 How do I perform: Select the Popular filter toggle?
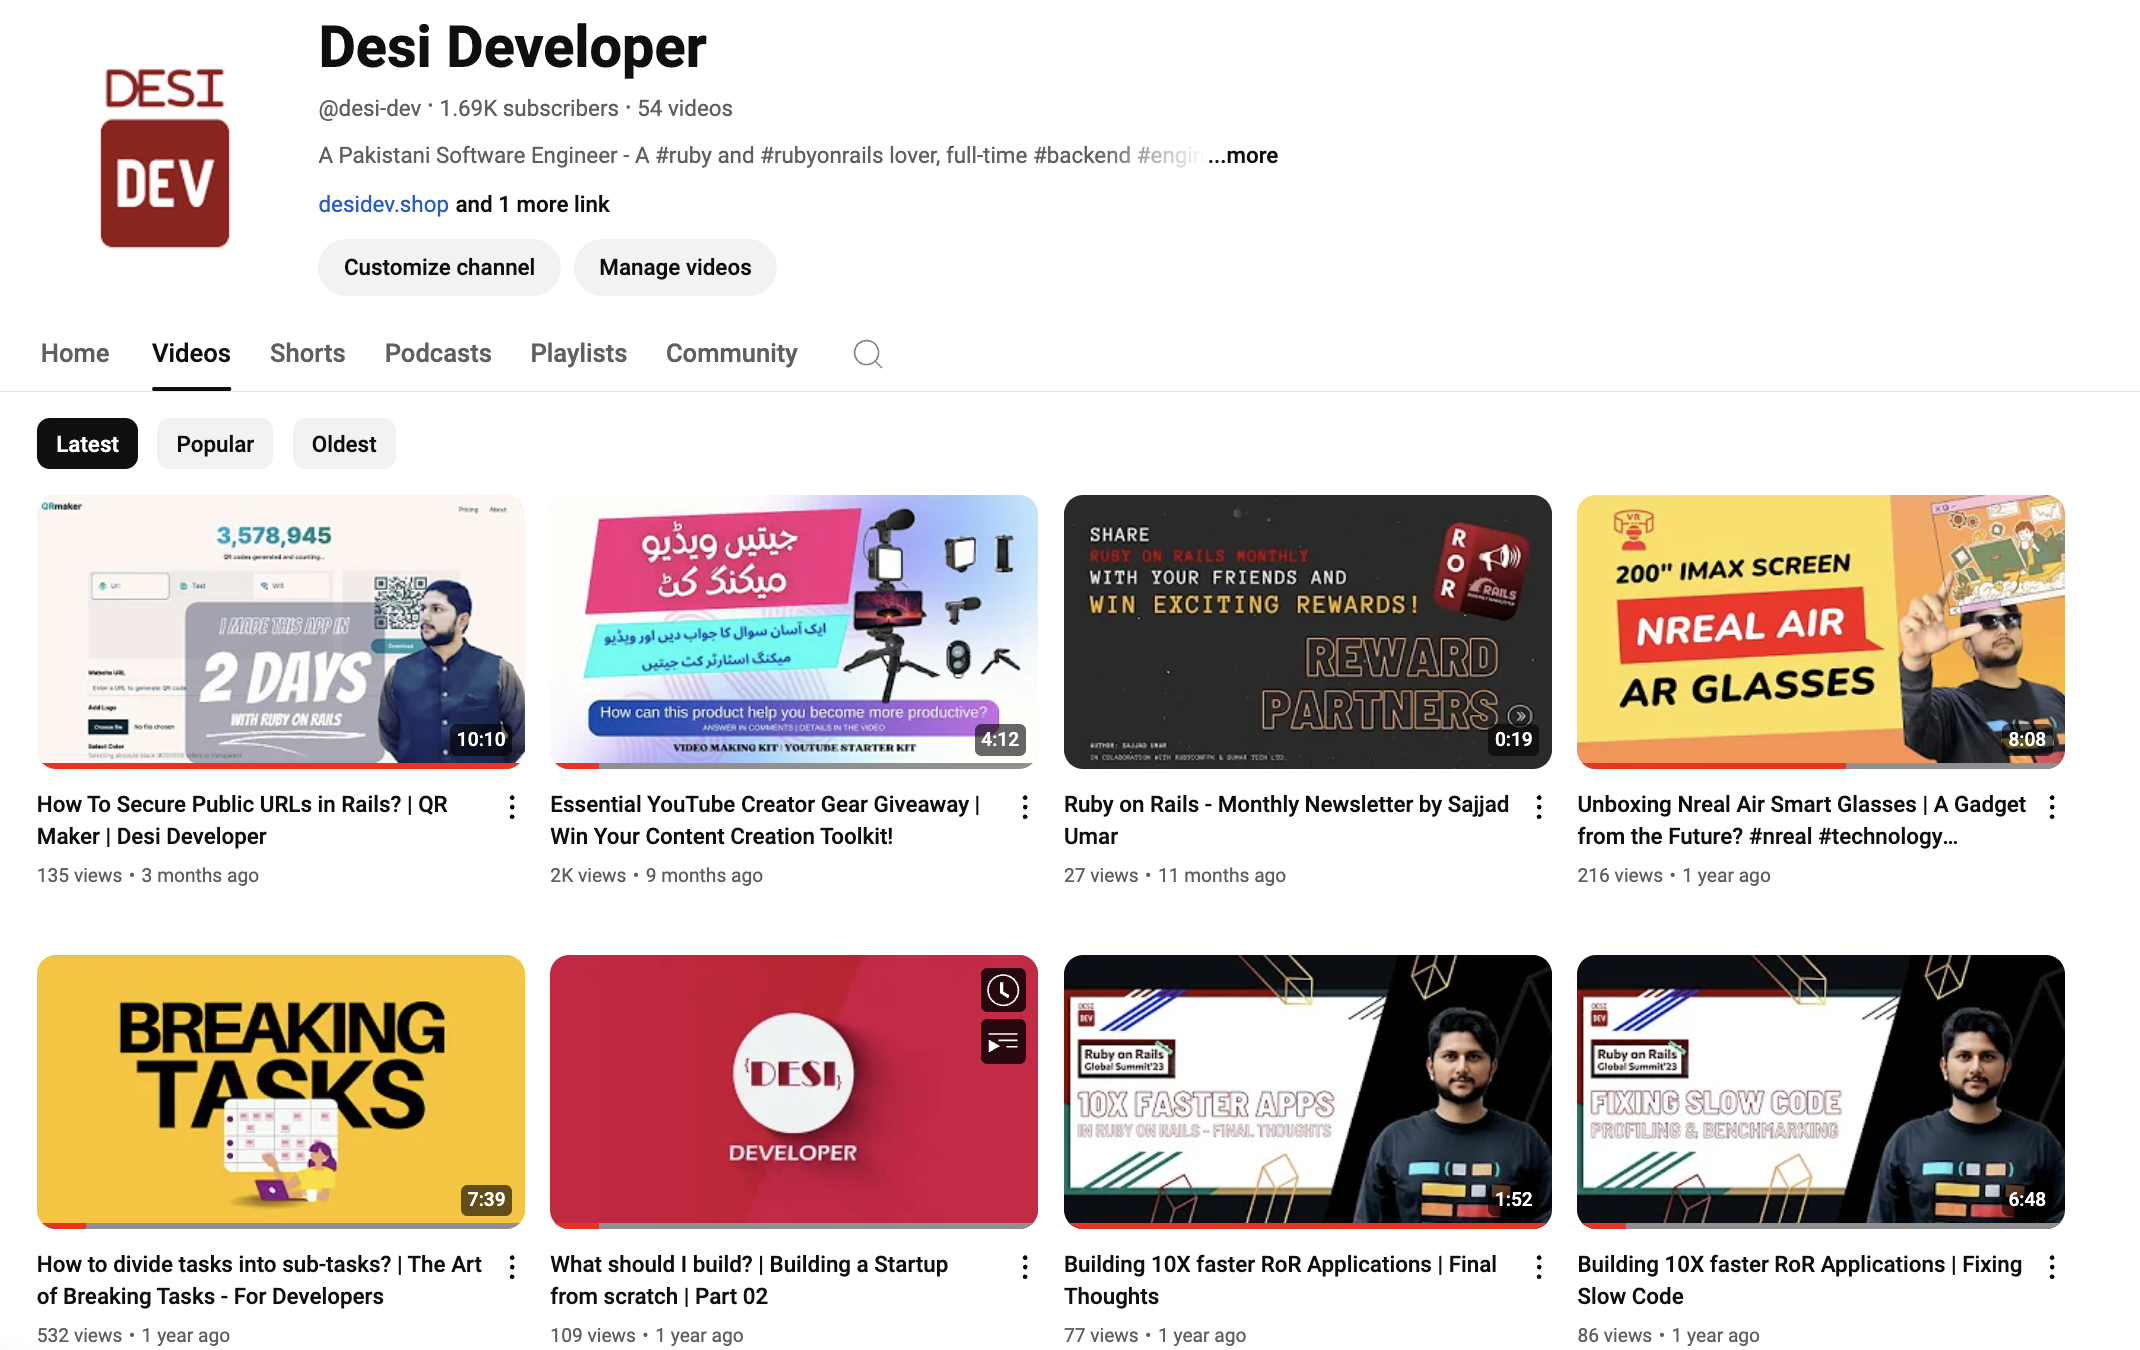tap(215, 445)
